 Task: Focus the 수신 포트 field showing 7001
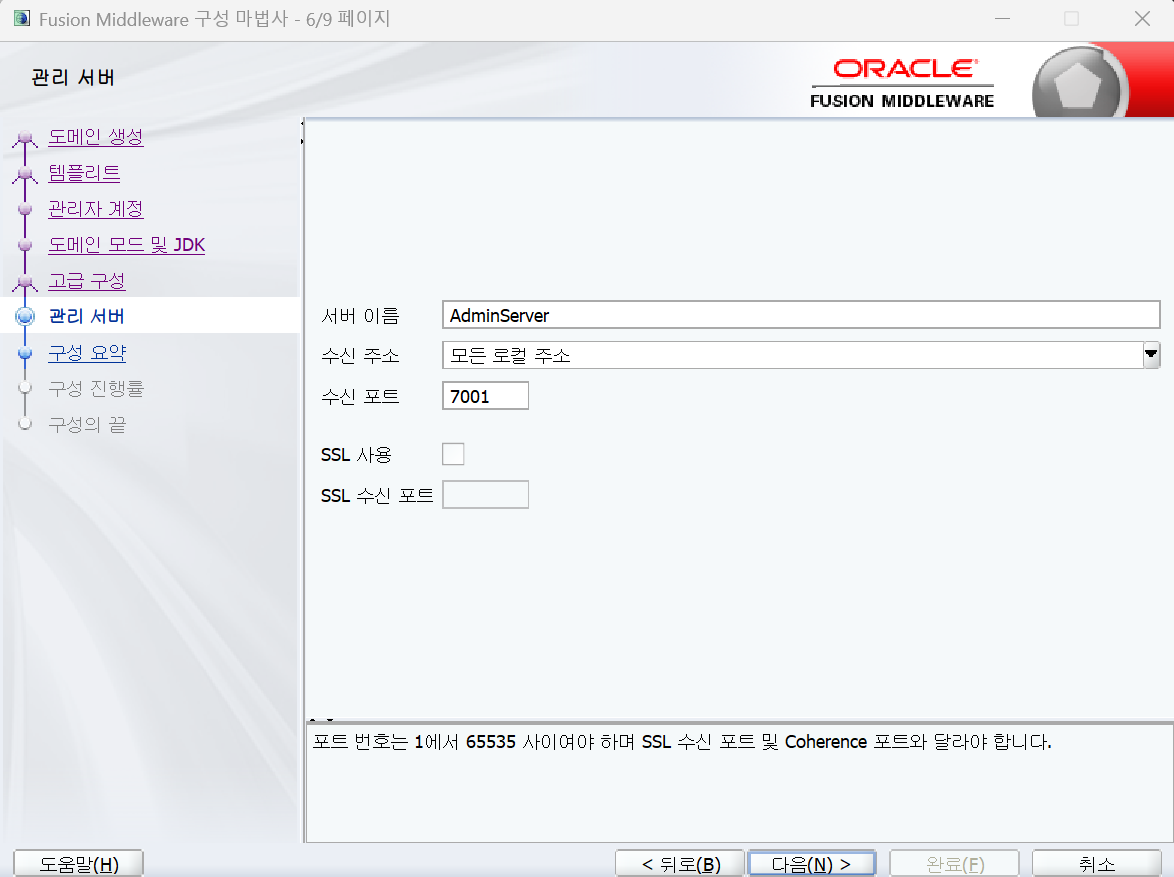click(485, 395)
